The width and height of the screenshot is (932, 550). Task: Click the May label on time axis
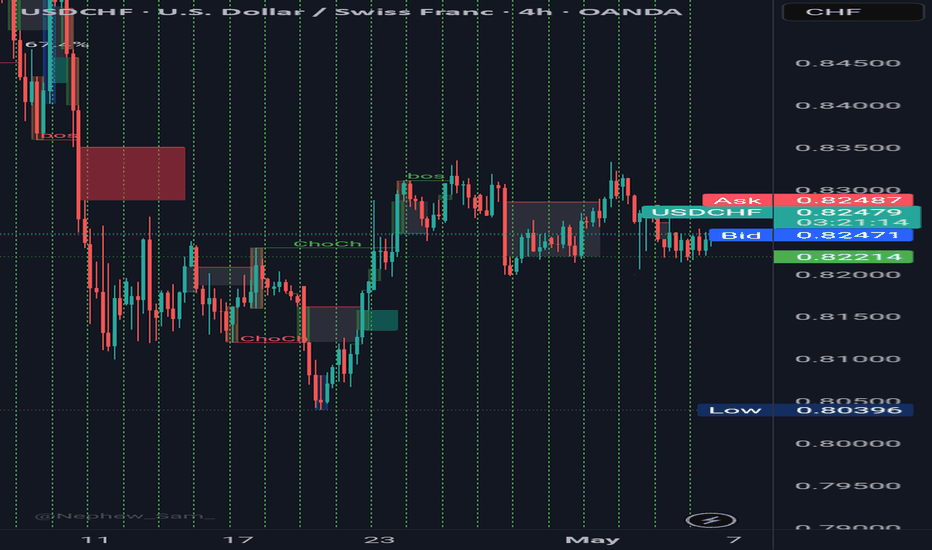point(592,540)
